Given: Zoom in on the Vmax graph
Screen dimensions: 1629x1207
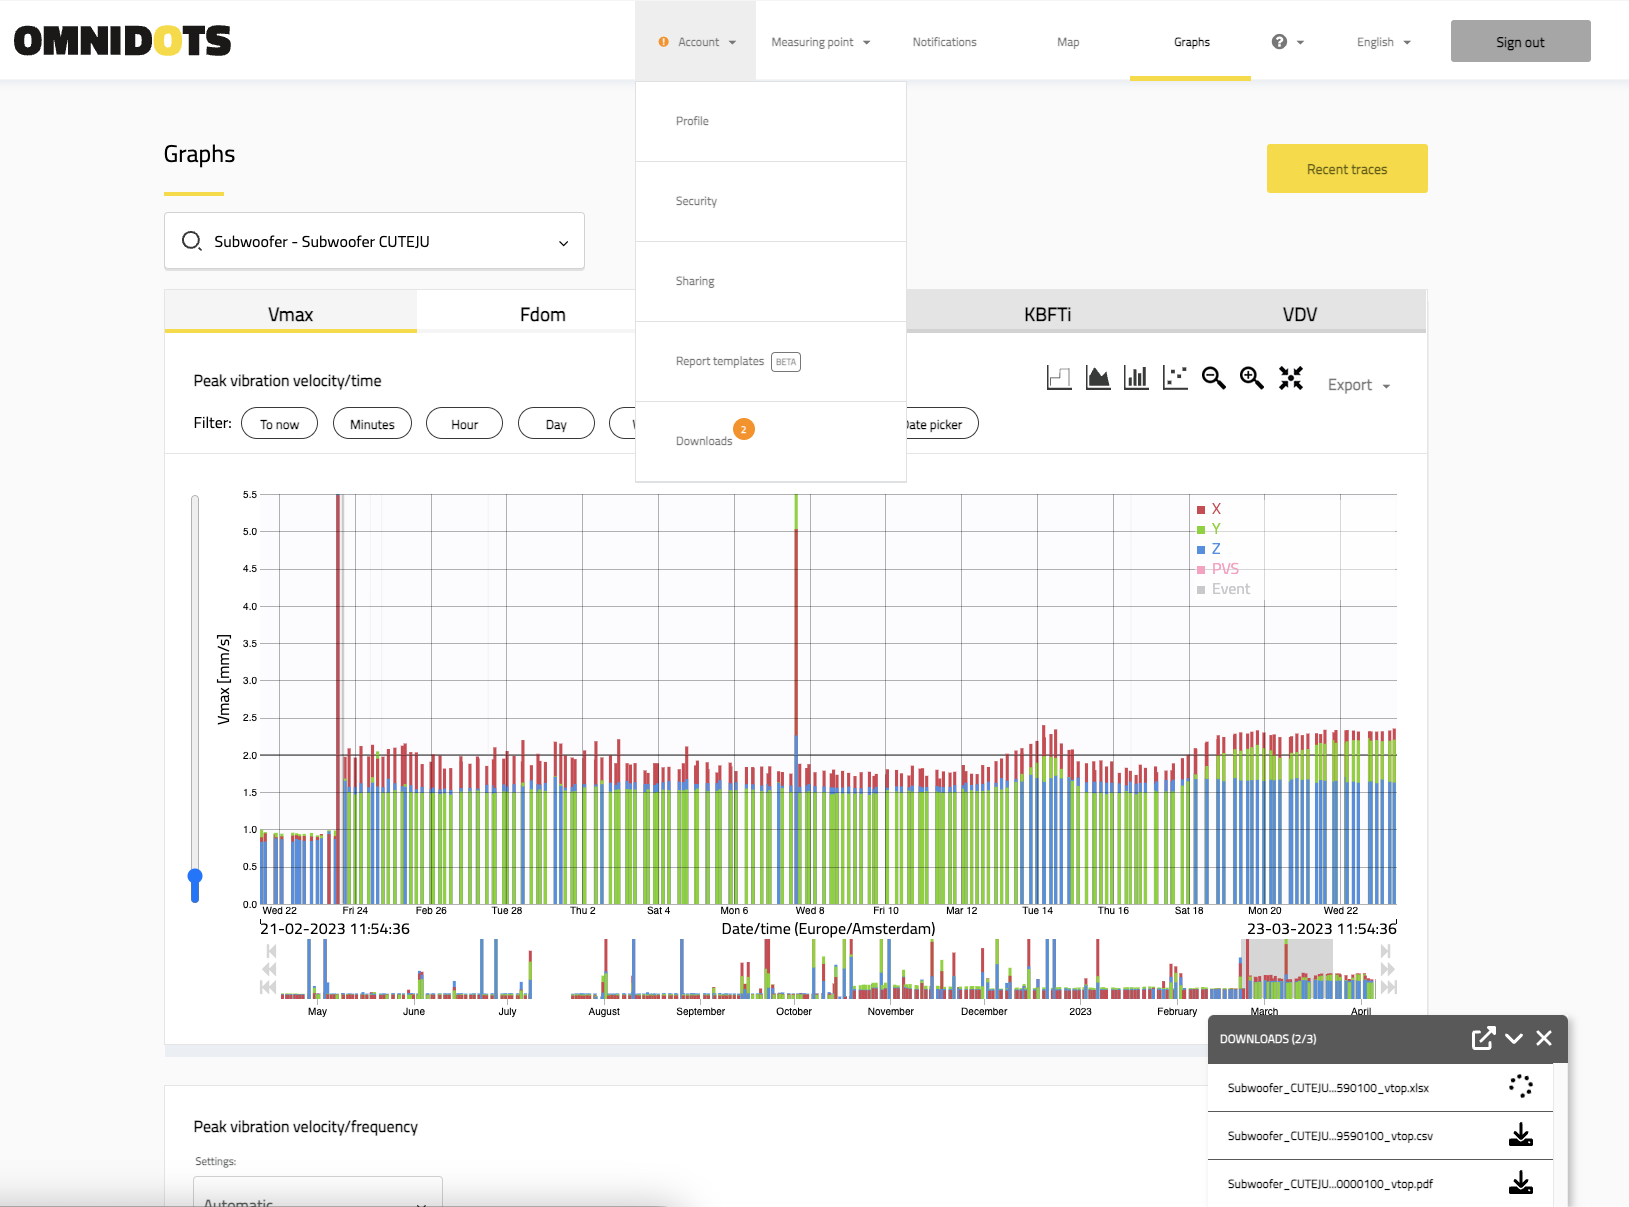Looking at the screenshot, I should 1251,378.
